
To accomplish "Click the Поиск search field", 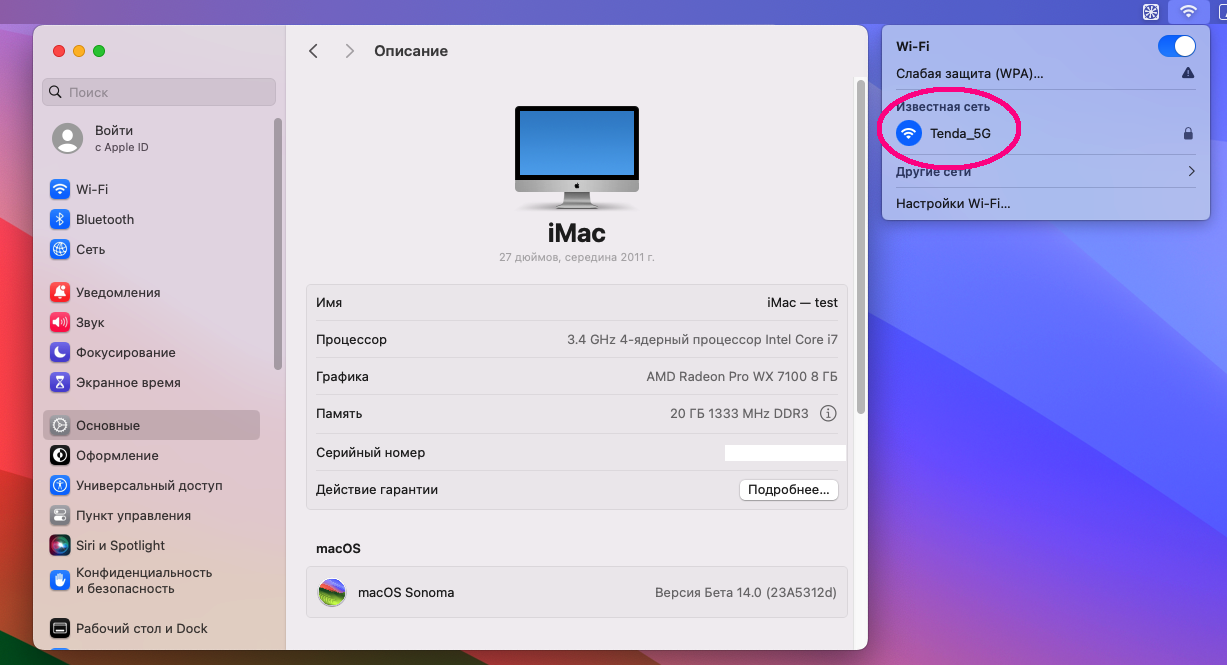I will (159, 92).
